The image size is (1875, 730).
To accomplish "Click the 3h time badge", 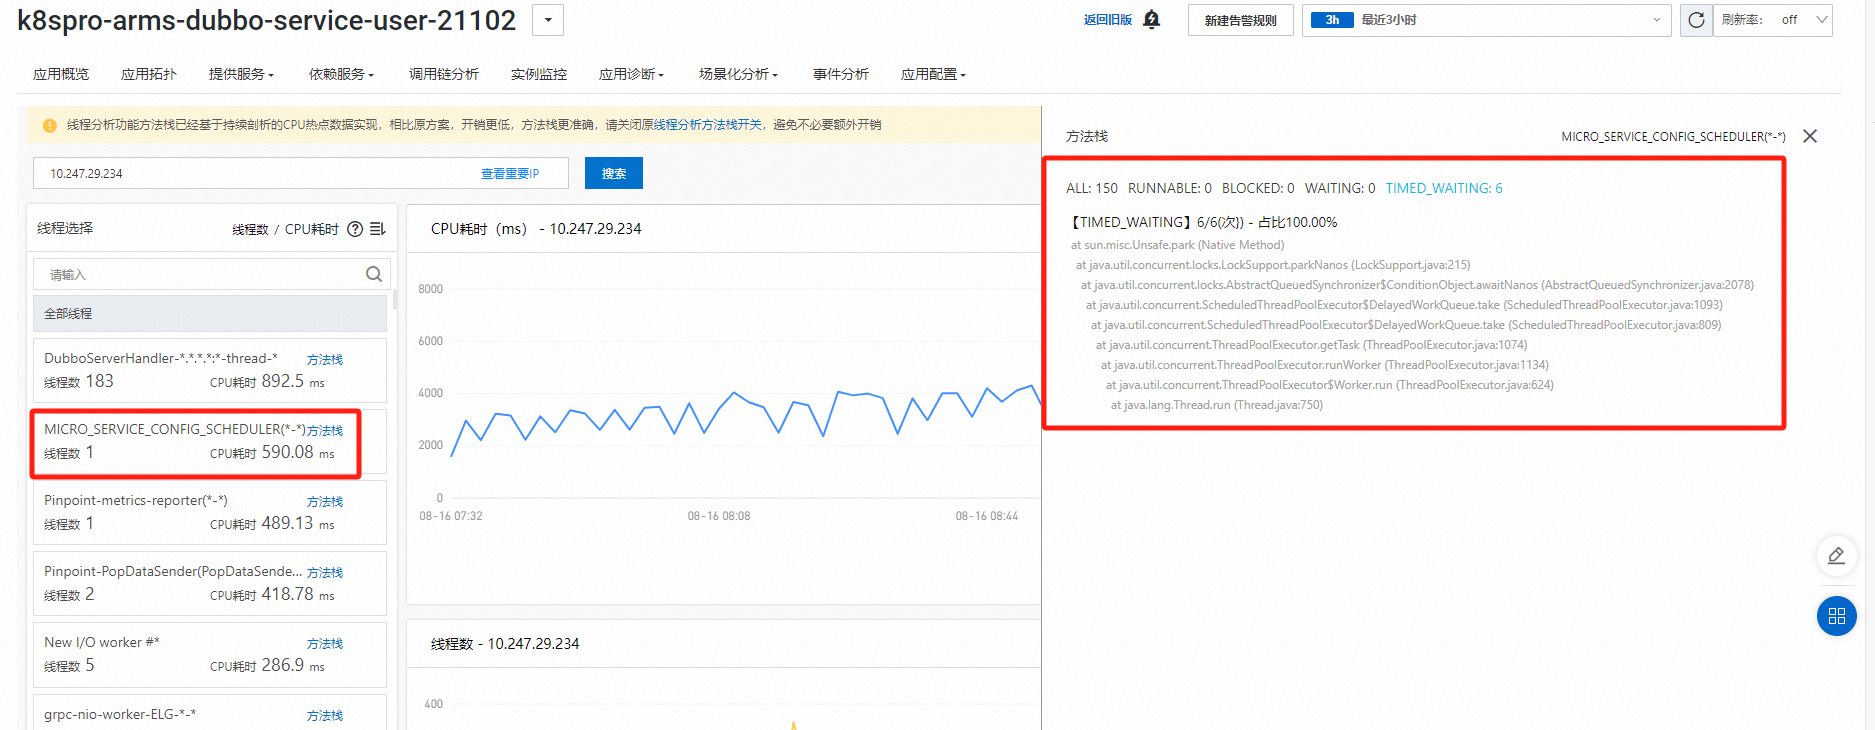I will 1332,20.
